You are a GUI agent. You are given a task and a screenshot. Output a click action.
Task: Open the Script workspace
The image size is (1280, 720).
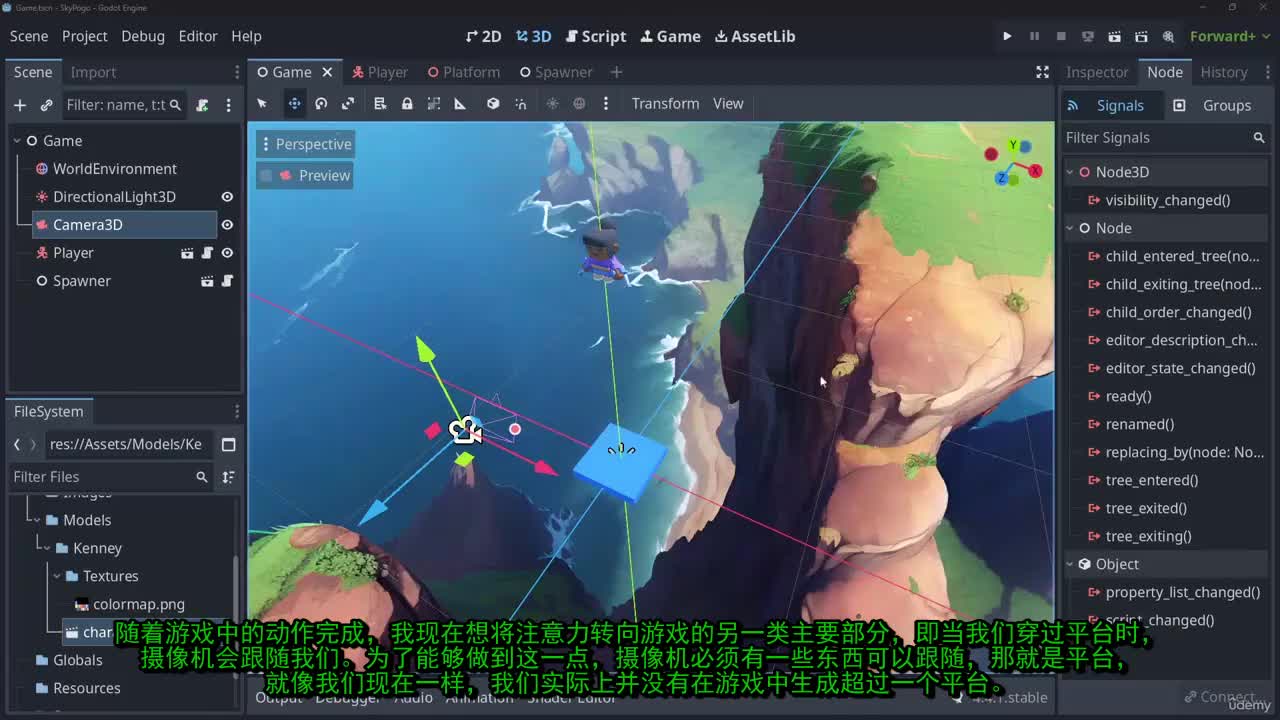(596, 36)
